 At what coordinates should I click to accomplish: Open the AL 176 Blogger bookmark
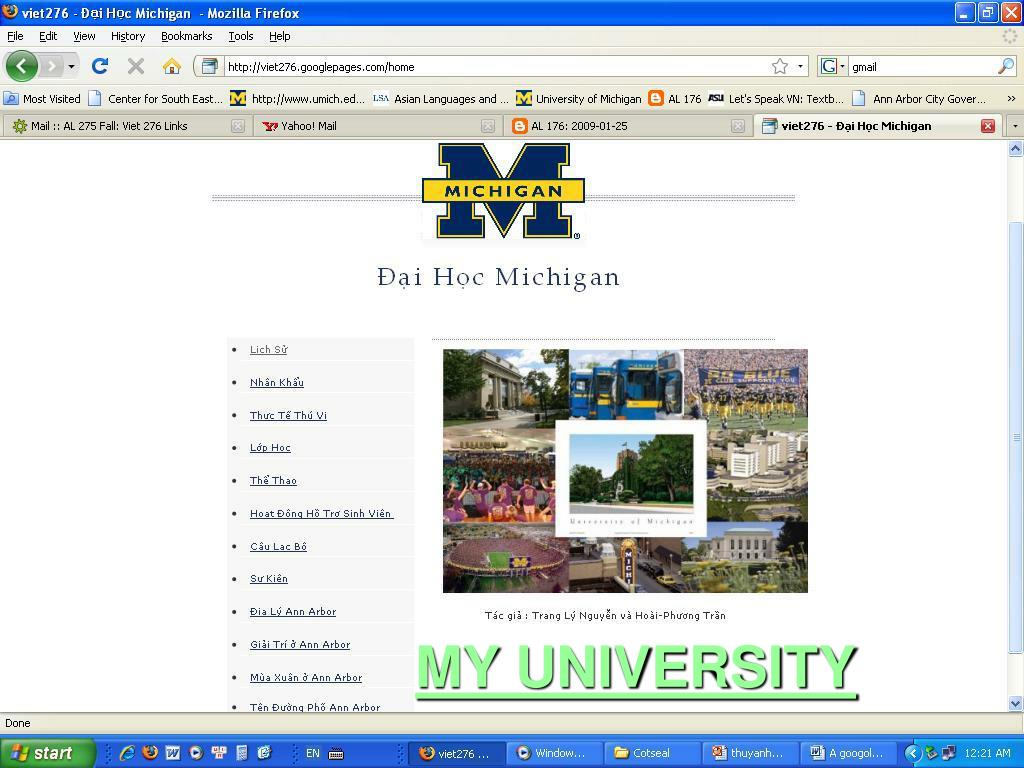[x=675, y=99]
